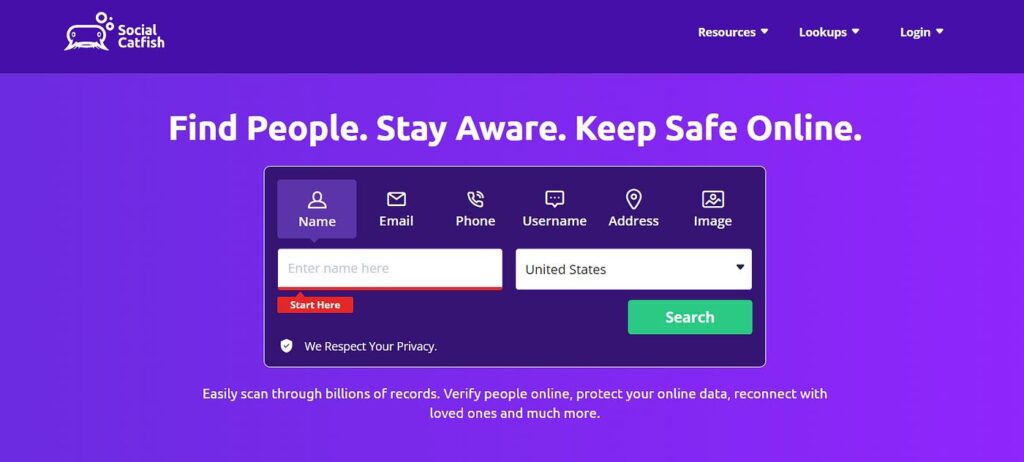Select the Username chat bubble icon
This screenshot has width=1024, height=462.
554,199
